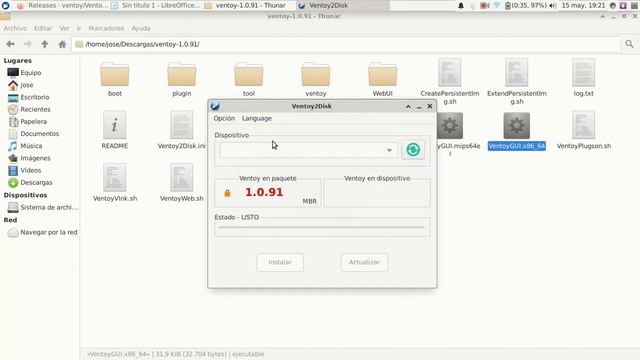Open the Archivo menu in Thunar
The image size is (640, 360).
15,28
